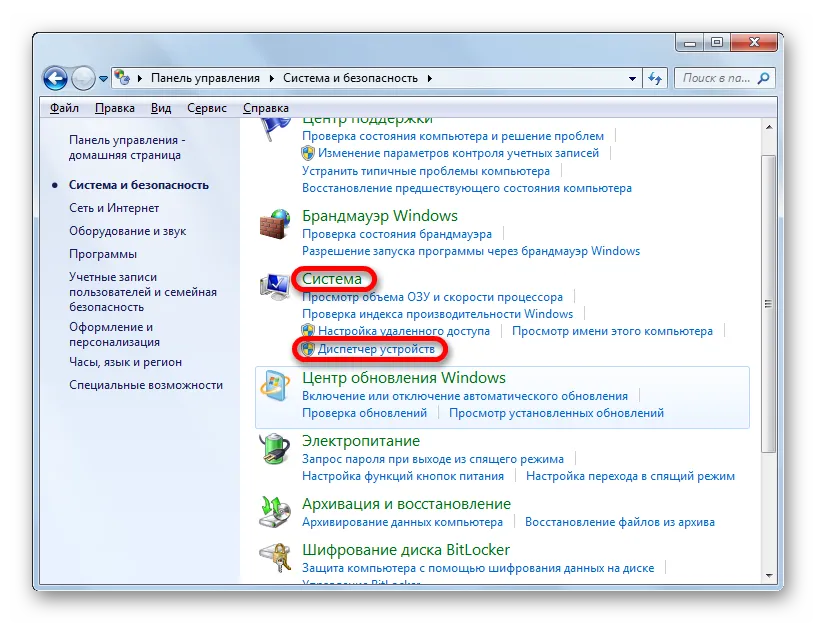
Task: Click shield icon beside Диспетчер устройств
Action: pyautogui.click(x=308, y=349)
